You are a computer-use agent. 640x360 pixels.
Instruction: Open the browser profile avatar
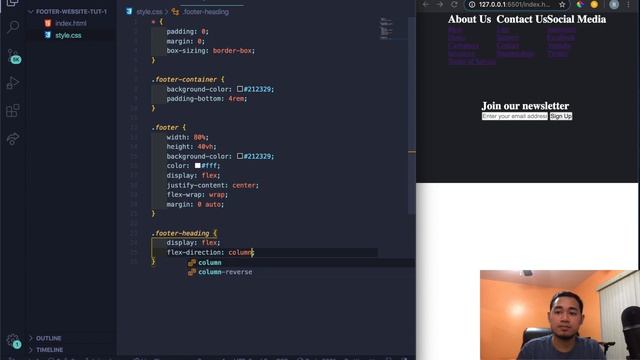point(614,4)
